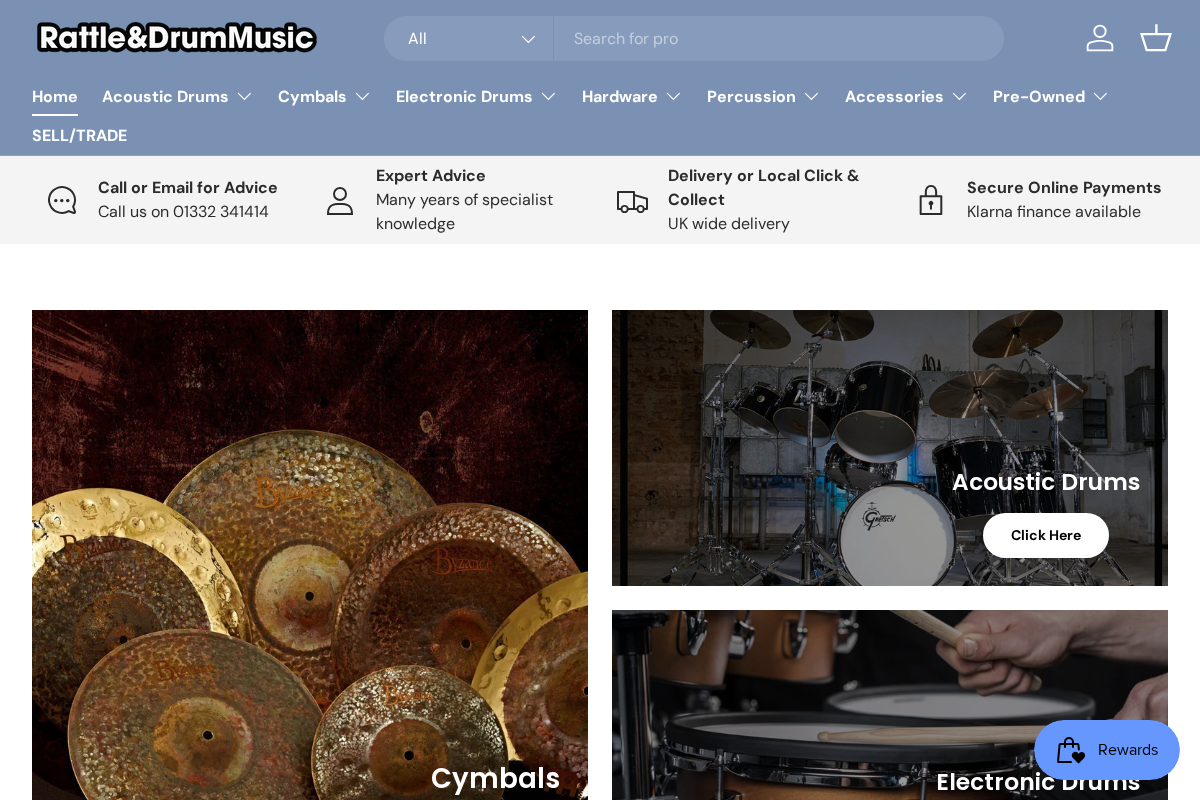The width and height of the screenshot is (1200, 800).
Task: Open the Cymbals dropdown chevron
Action: point(362,97)
